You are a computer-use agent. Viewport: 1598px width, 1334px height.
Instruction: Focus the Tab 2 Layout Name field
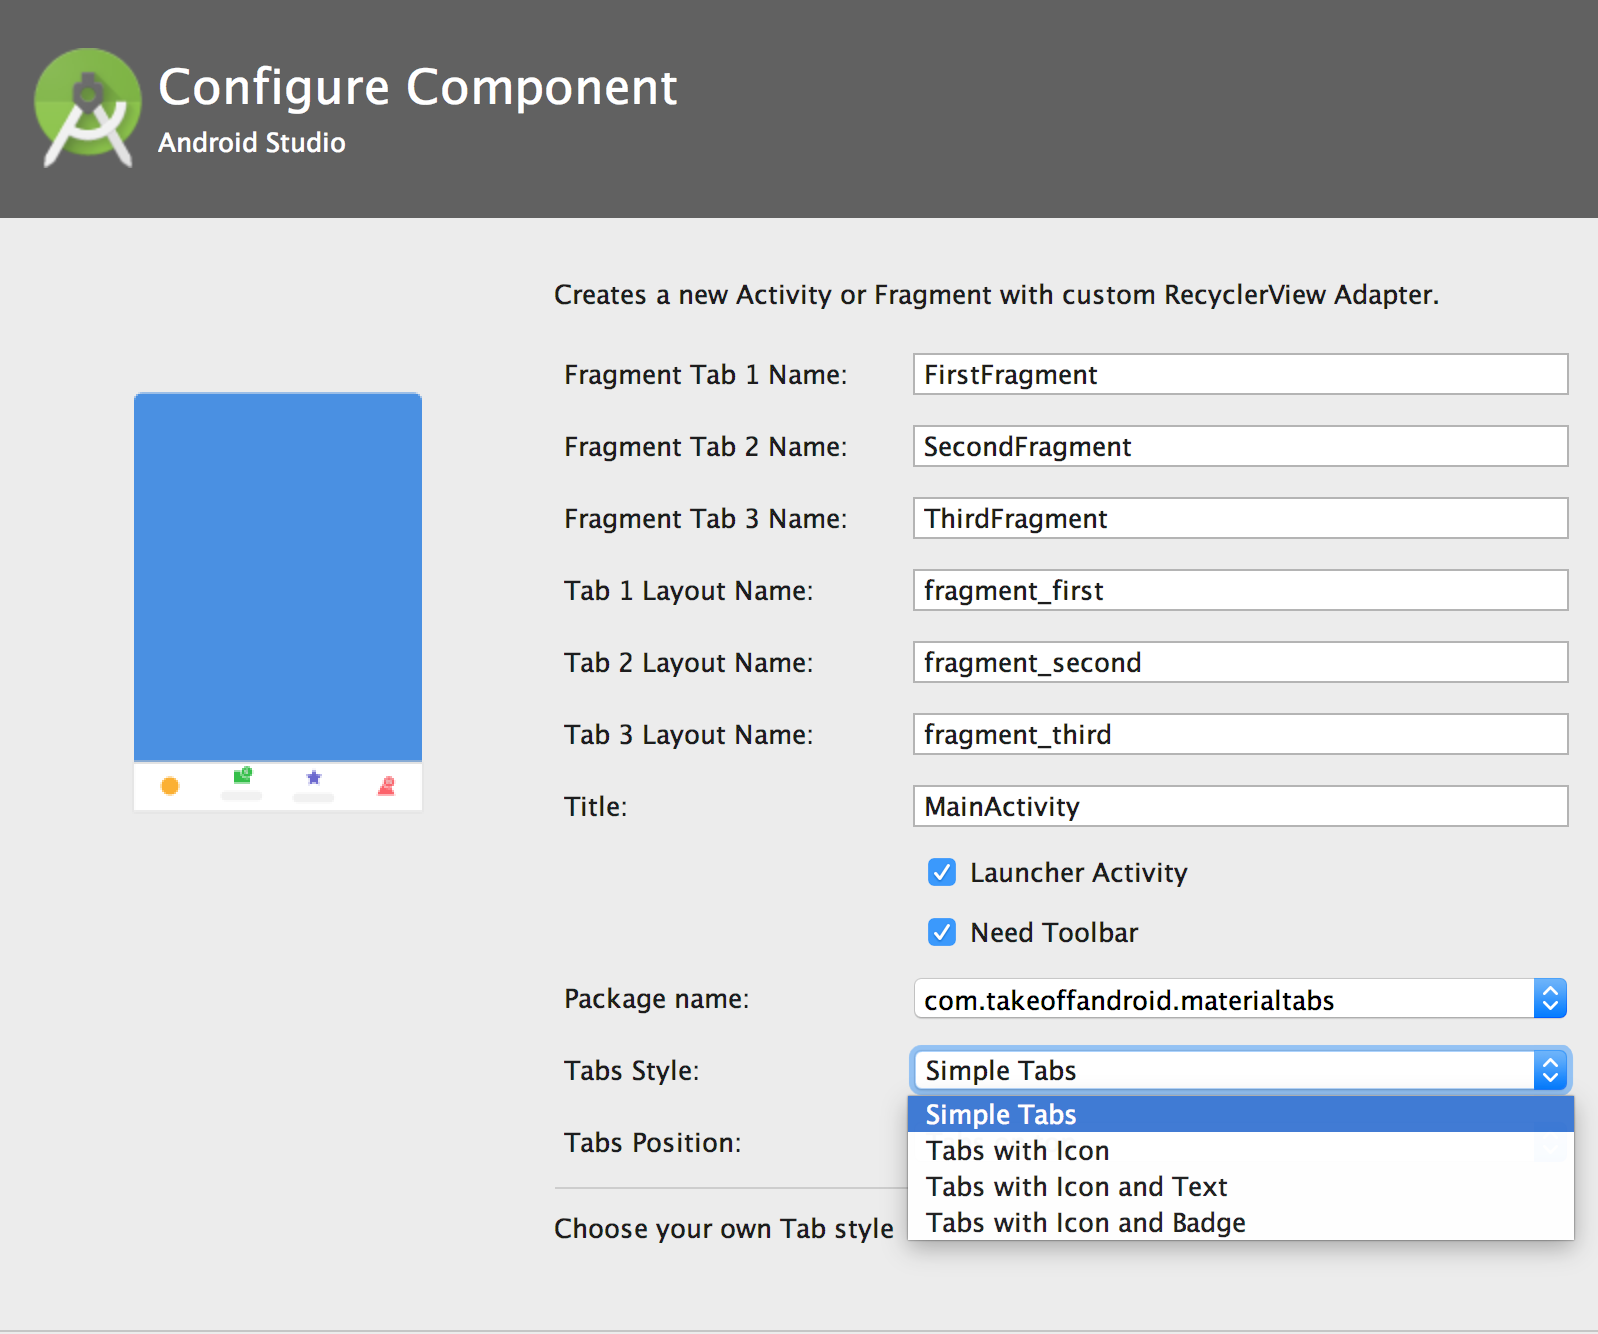point(1240,663)
